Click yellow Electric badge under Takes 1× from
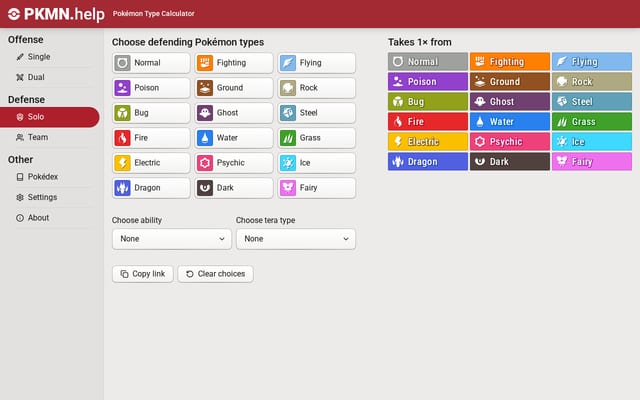Screen dimensions: 640x400 [x=428, y=142]
